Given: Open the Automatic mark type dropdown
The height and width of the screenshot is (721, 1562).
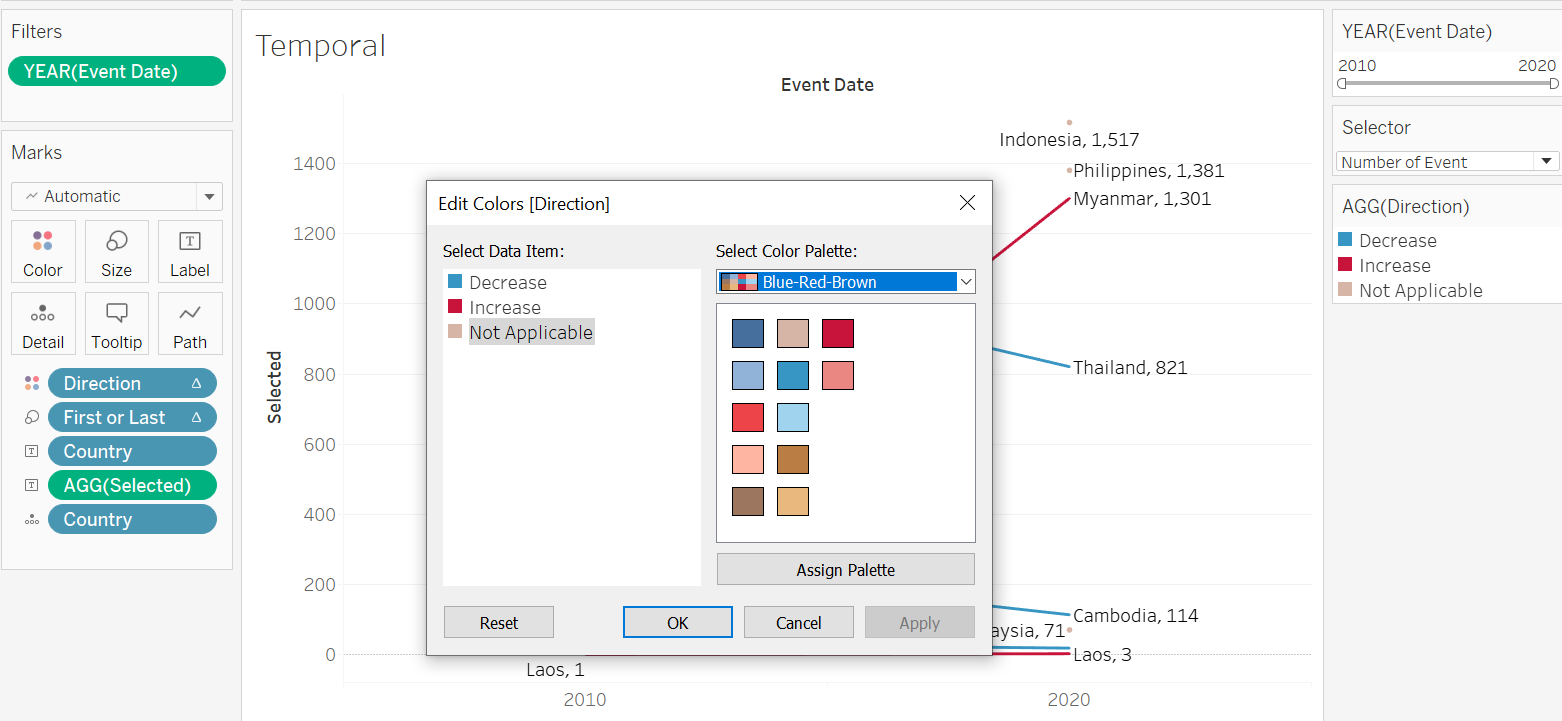Looking at the screenshot, I should [x=117, y=196].
